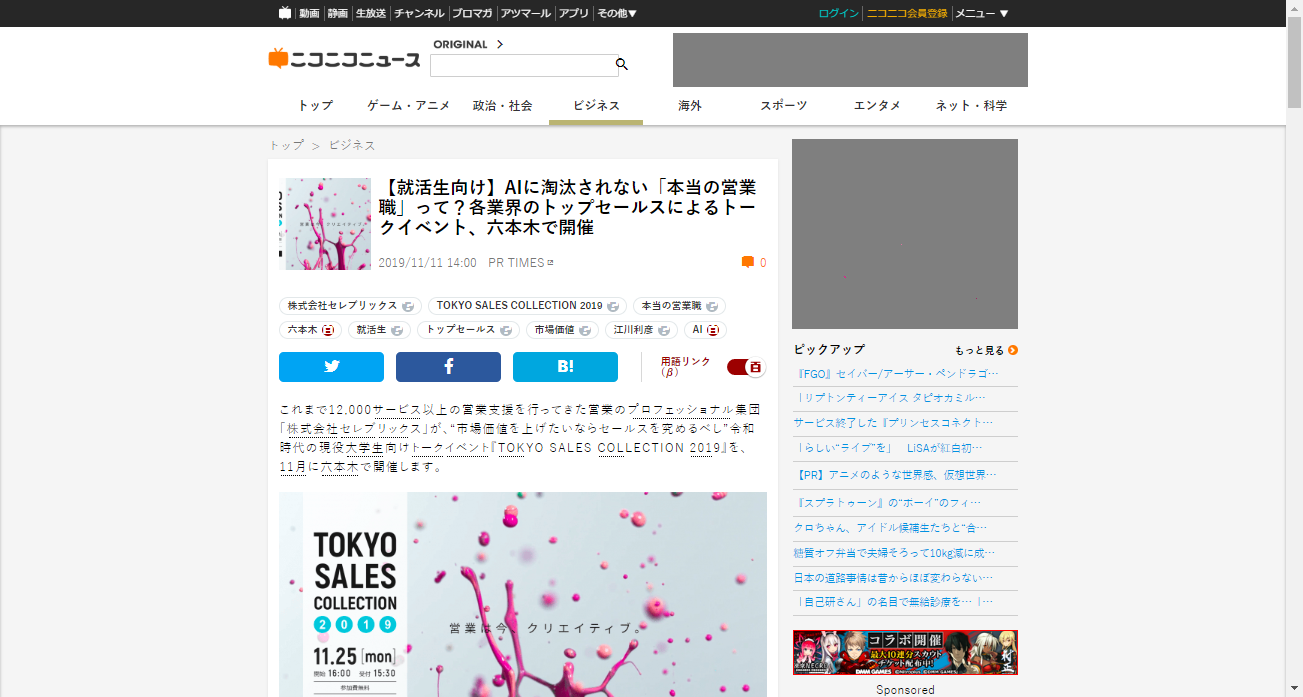Select the ビジネス tab

(596, 105)
